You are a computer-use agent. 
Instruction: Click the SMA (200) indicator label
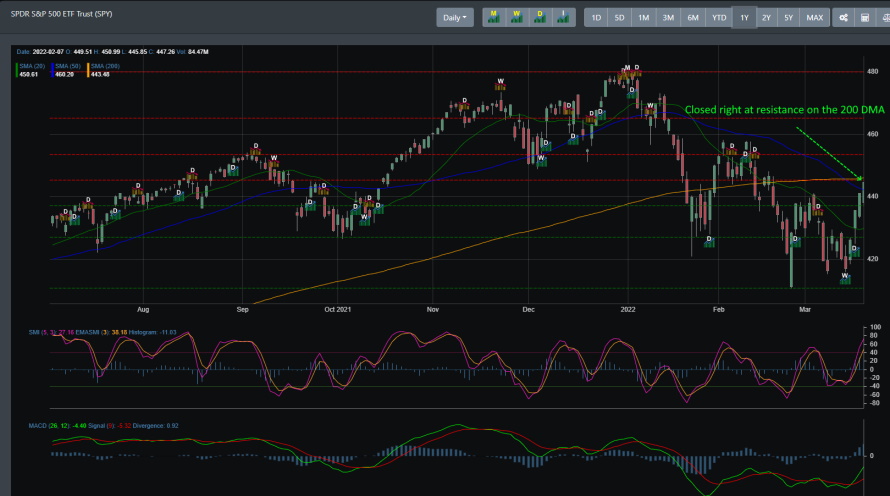tap(105, 66)
